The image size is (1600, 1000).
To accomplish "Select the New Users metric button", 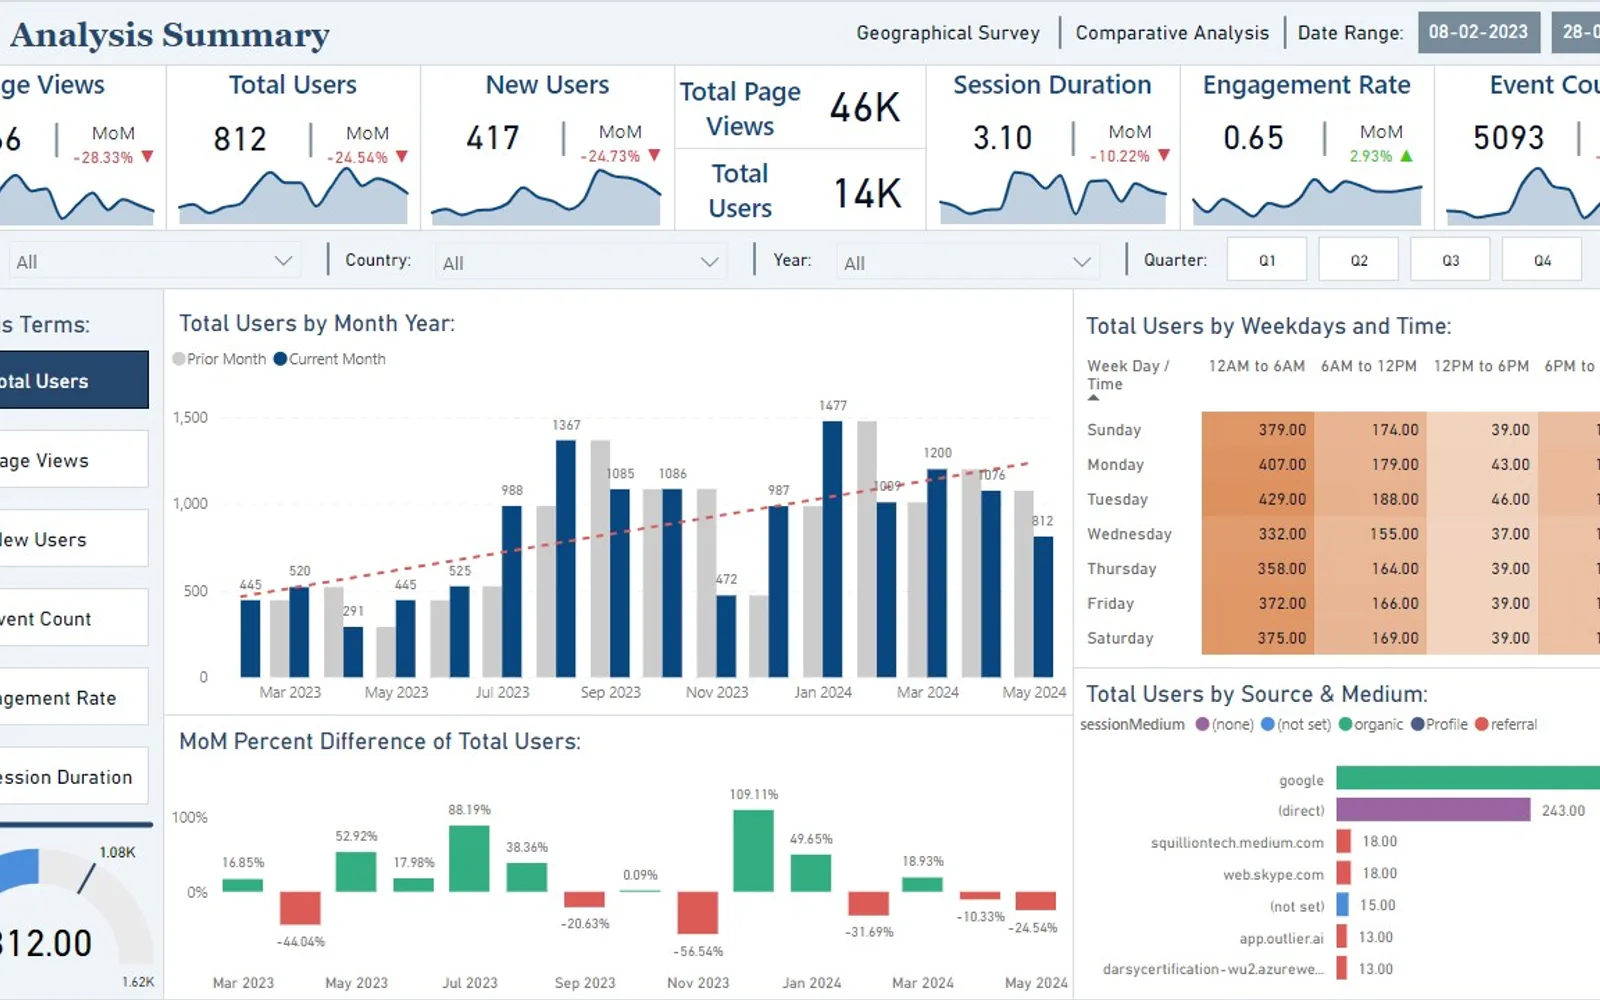I will pyautogui.click(x=74, y=539).
